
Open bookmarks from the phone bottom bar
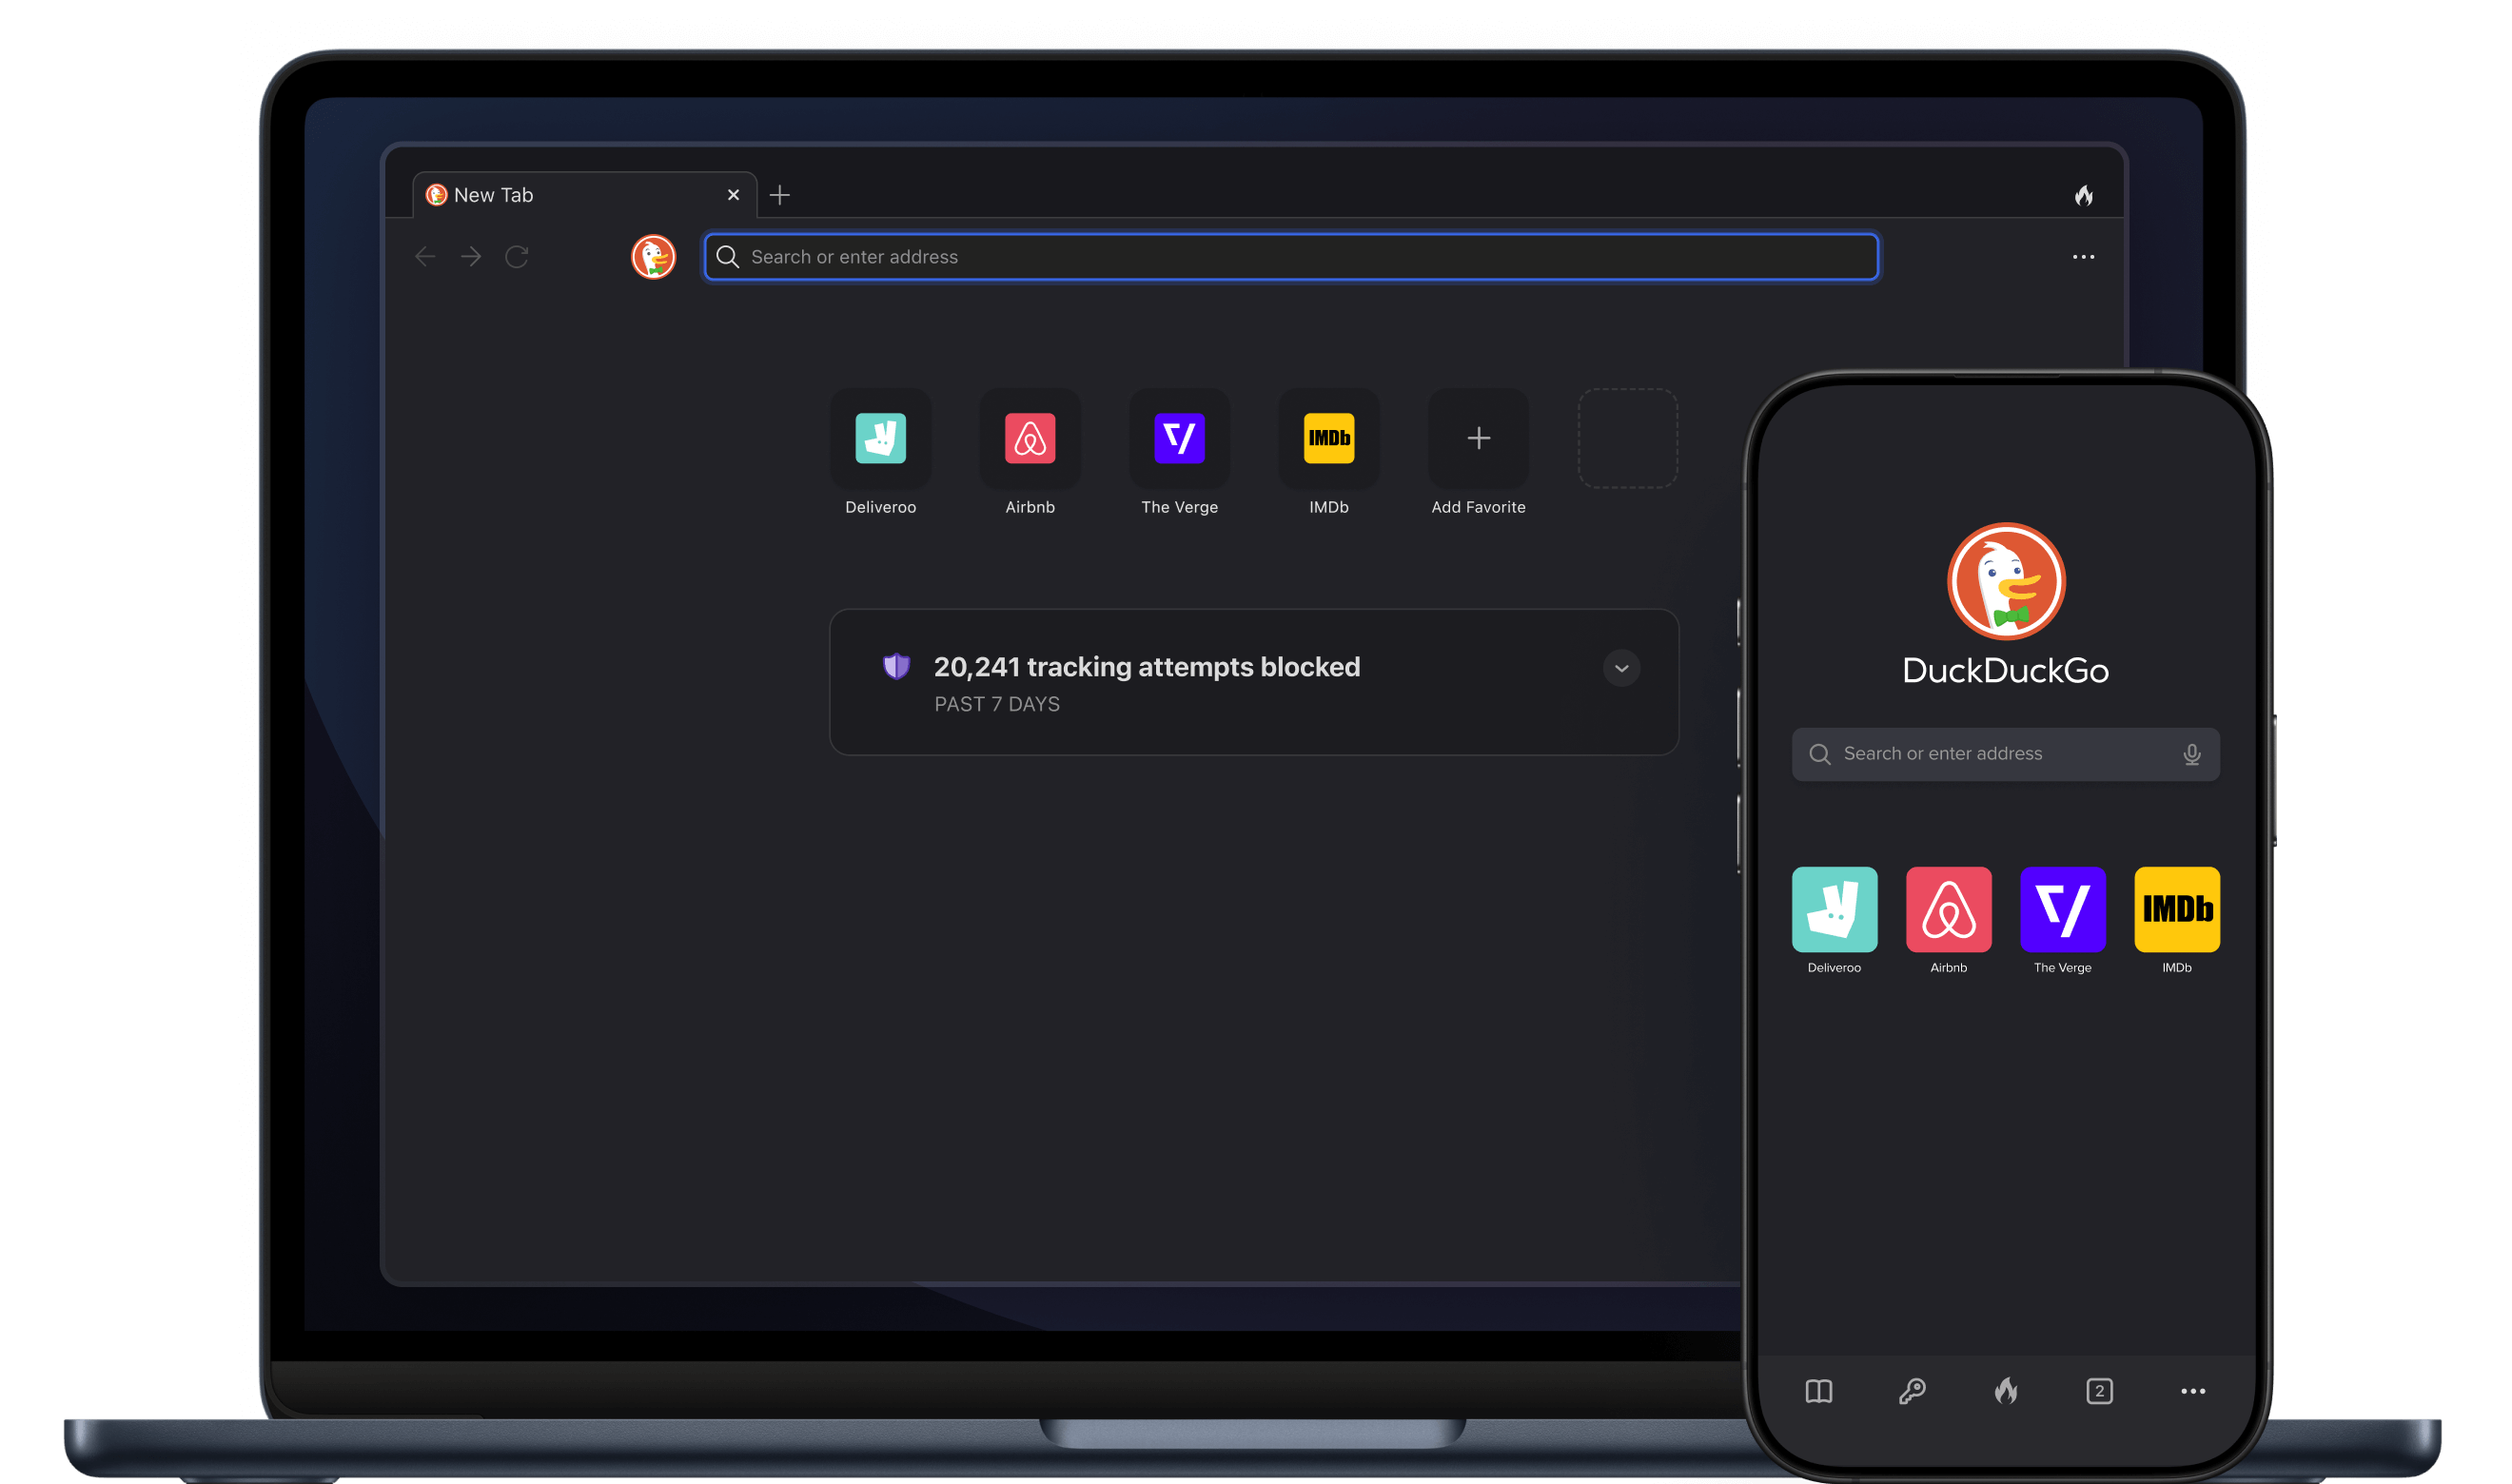pyautogui.click(x=1818, y=1391)
